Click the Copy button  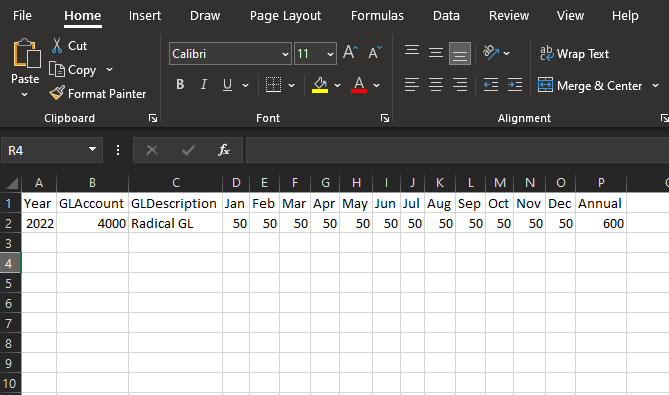[73, 70]
